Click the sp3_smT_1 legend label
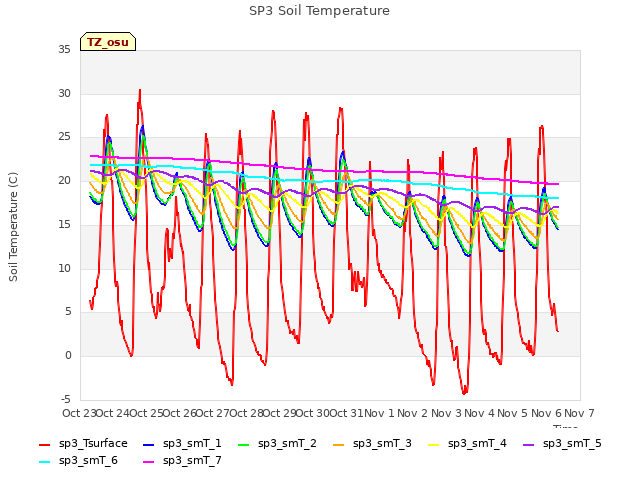 click(192, 443)
